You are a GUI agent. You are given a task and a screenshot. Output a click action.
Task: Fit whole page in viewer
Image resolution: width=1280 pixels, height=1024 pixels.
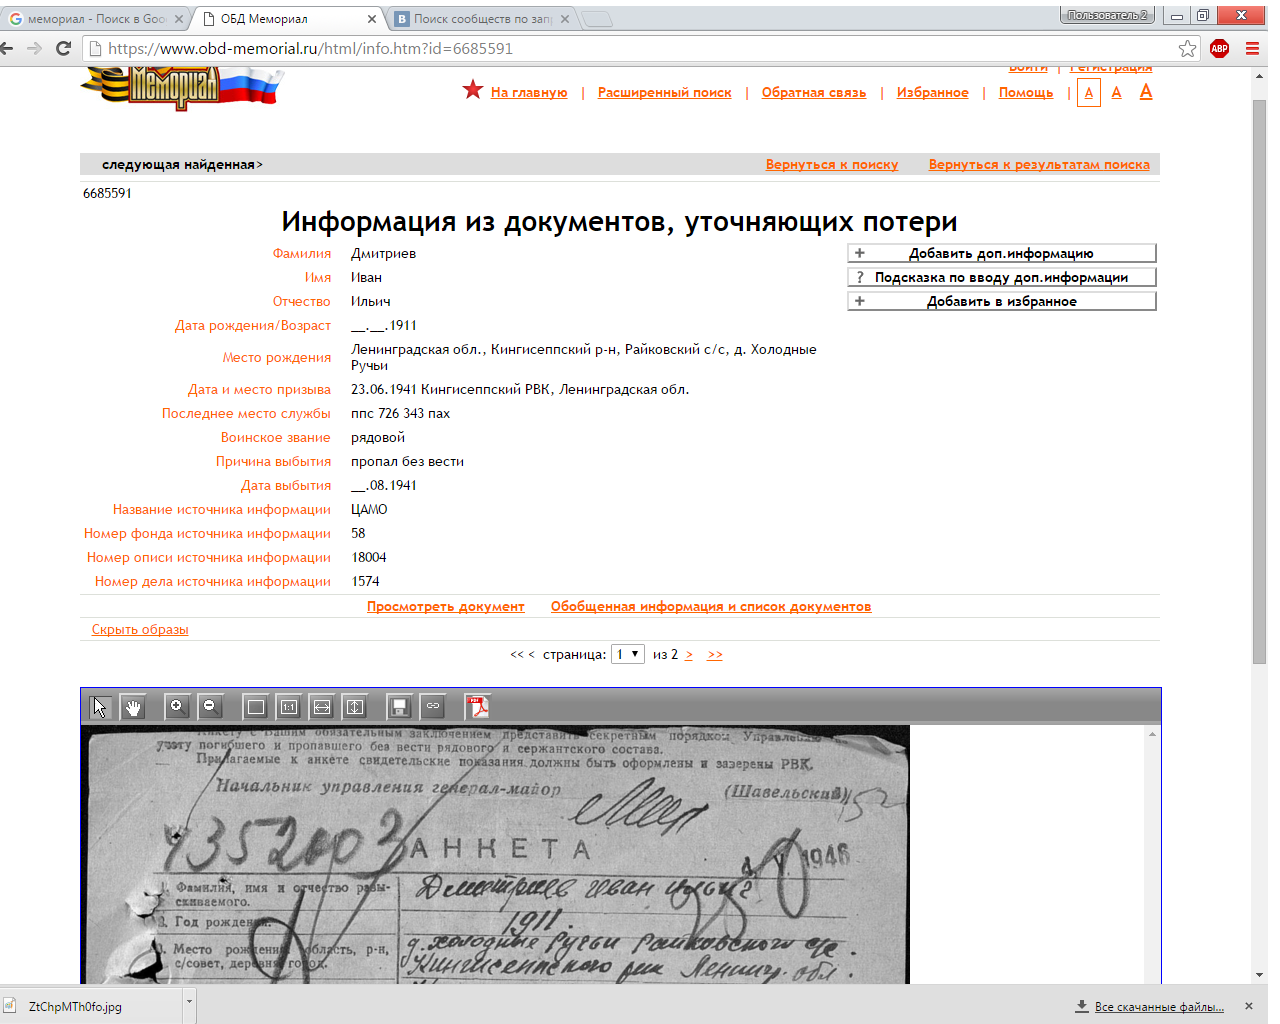coord(256,707)
